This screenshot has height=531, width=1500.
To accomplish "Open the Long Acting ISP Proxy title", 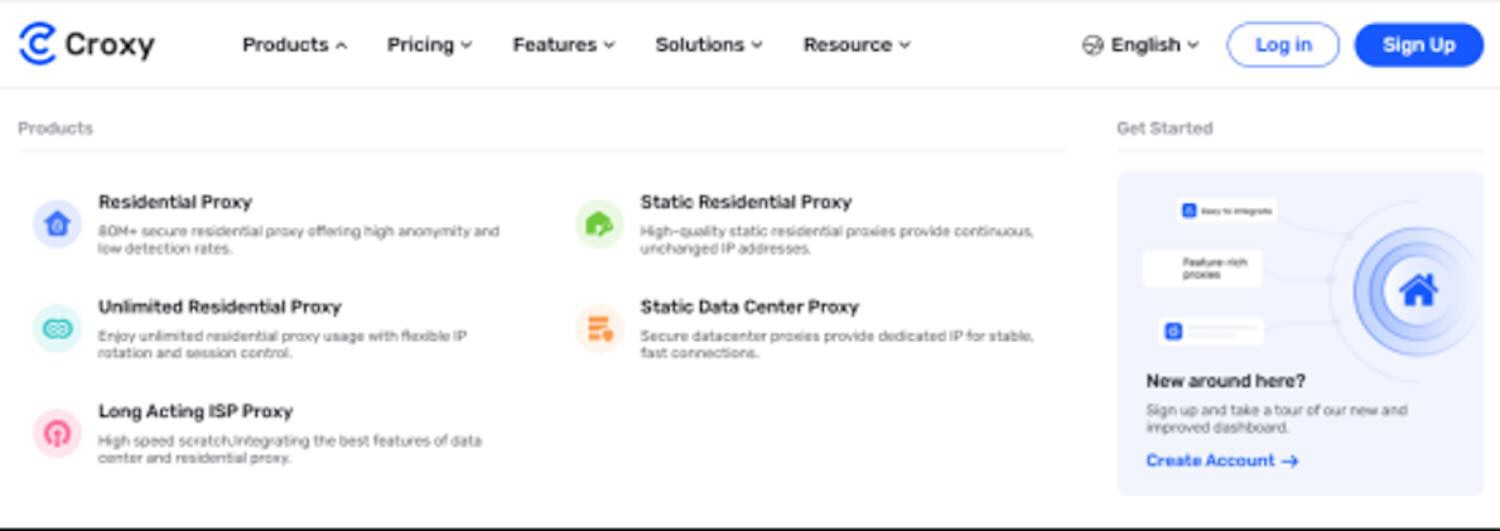I will pos(195,411).
